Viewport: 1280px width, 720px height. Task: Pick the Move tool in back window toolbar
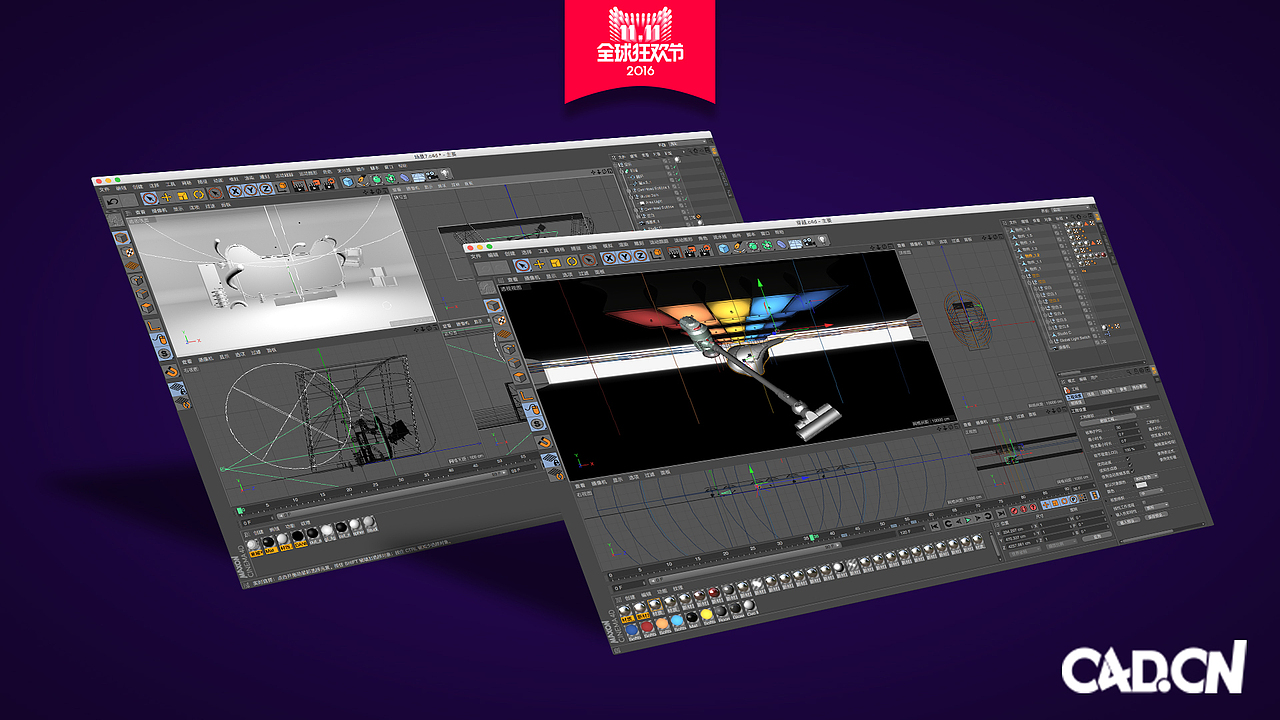166,197
